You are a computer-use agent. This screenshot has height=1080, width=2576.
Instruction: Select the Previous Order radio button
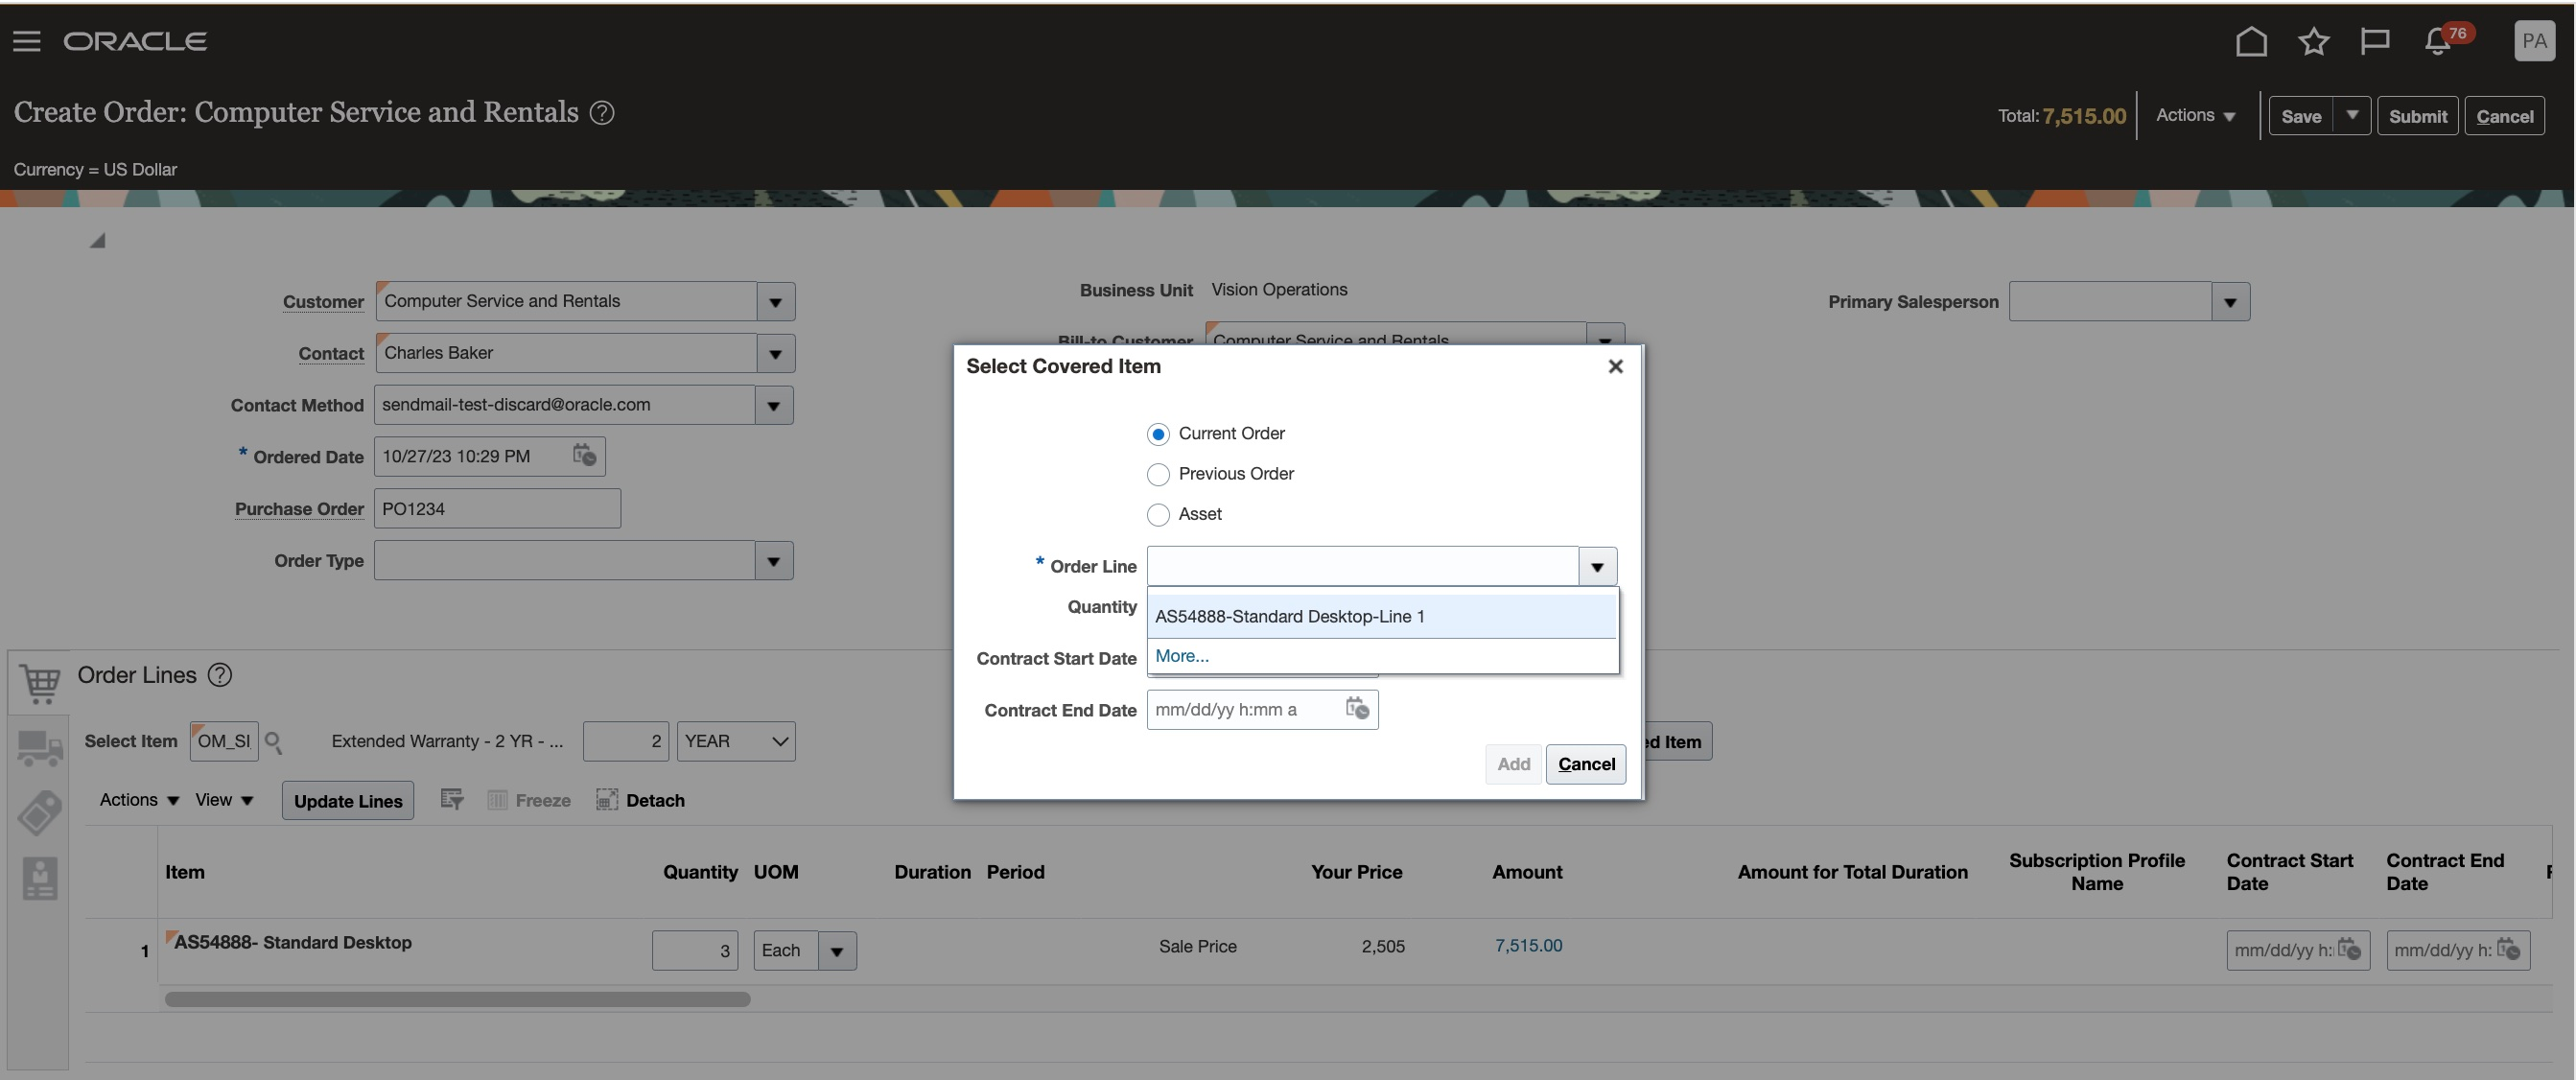1158,474
